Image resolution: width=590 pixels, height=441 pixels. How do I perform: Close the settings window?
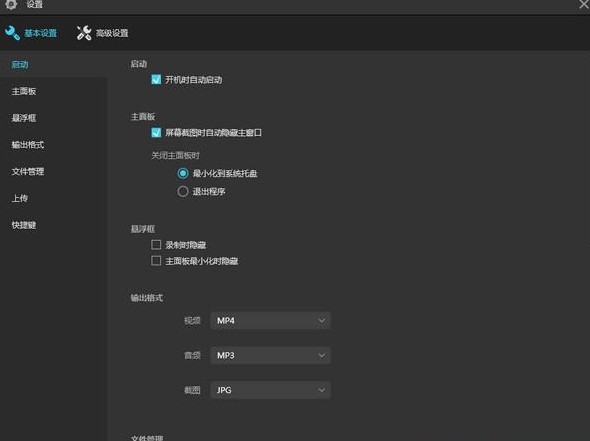click(x=584, y=4)
